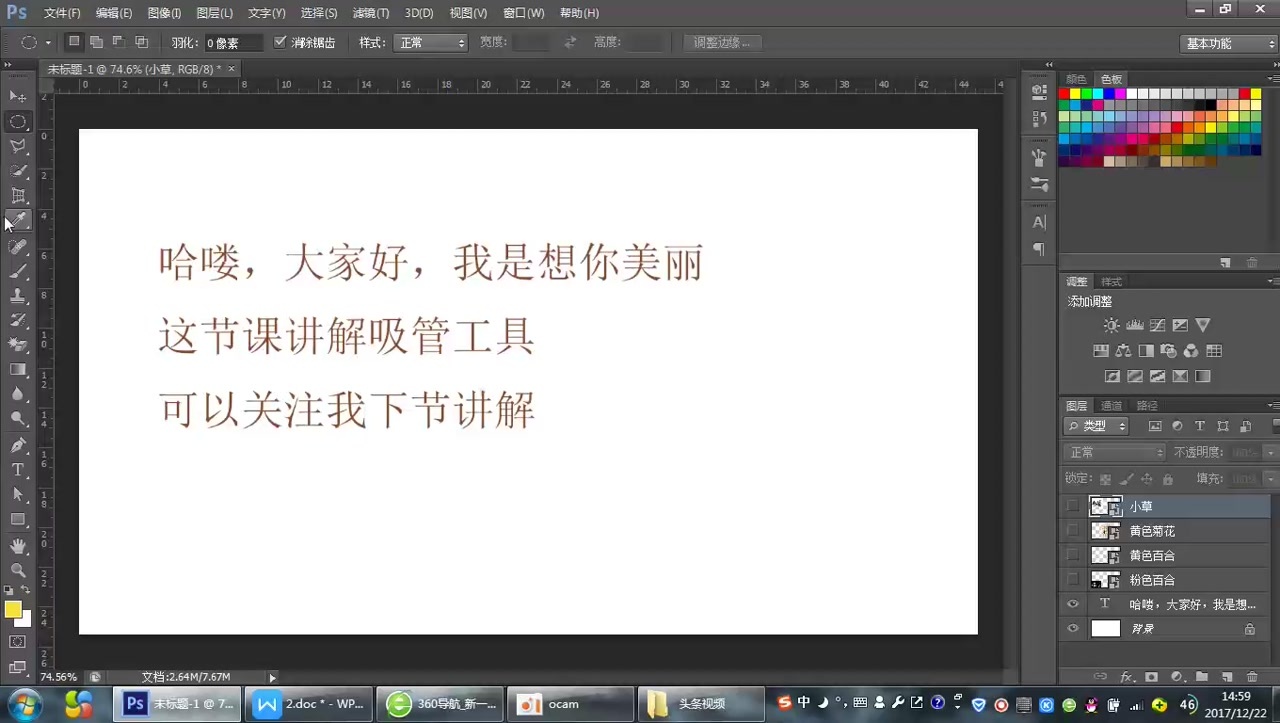Viewport: 1280px width, 723px height.
Task: Toggle the anti-alias (消除锯齿) checkbox
Action: tap(280, 43)
